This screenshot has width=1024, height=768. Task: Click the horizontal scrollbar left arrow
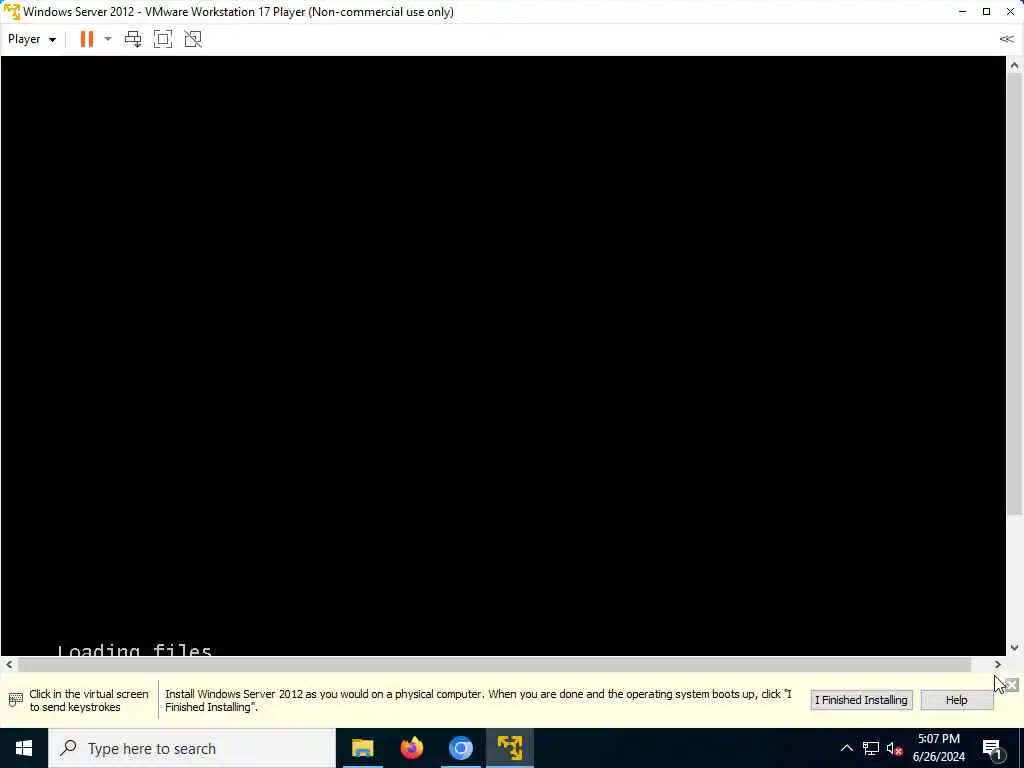[8, 664]
